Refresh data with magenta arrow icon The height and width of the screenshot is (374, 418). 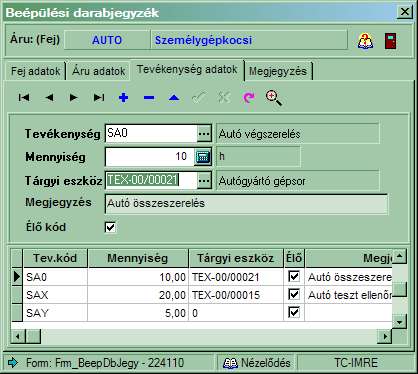pyautogui.click(x=249, y=98)
